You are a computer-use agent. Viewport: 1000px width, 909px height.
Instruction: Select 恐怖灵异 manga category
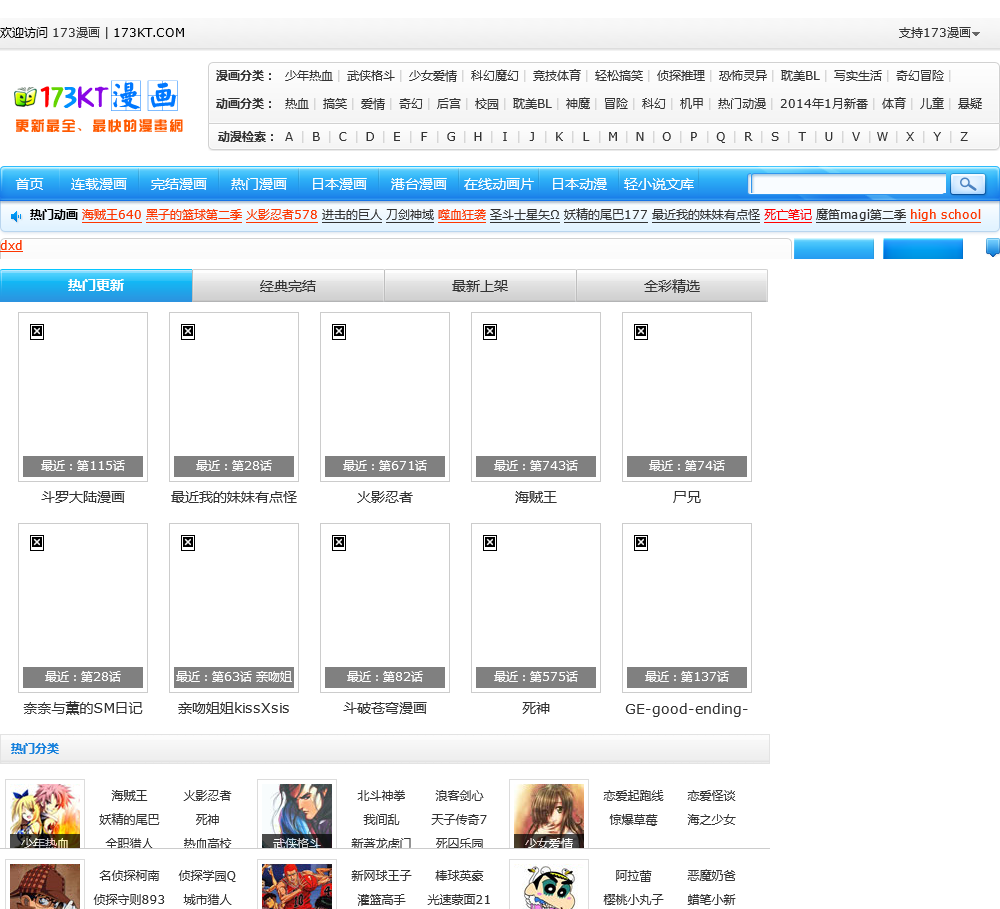coord(742,76)
